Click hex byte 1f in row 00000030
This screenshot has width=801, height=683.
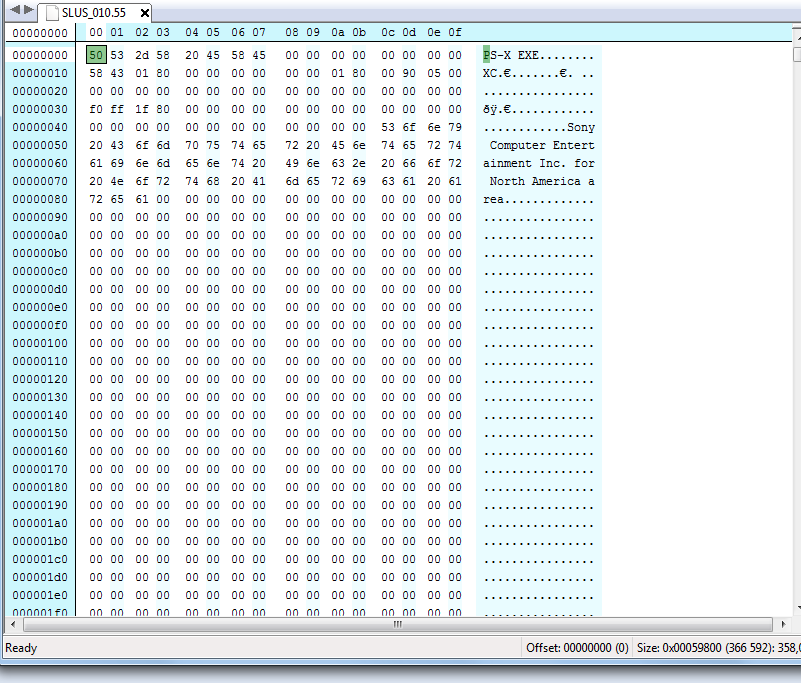pos(142,109)
